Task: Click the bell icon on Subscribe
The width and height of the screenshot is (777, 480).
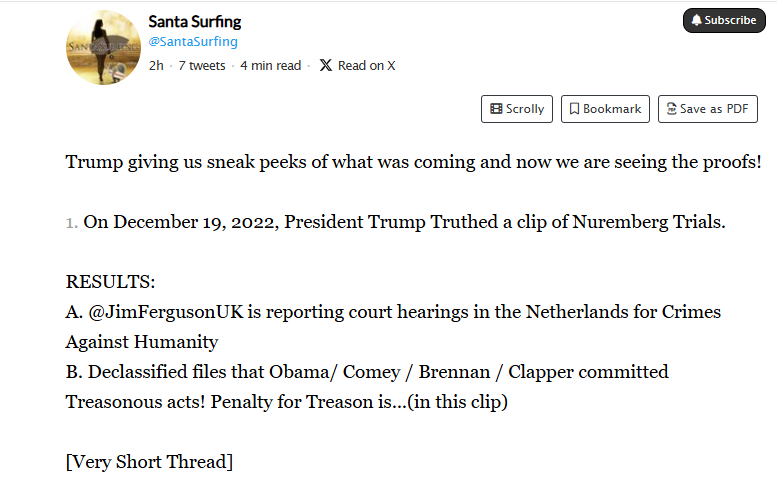Action: [x=697, y=20]
